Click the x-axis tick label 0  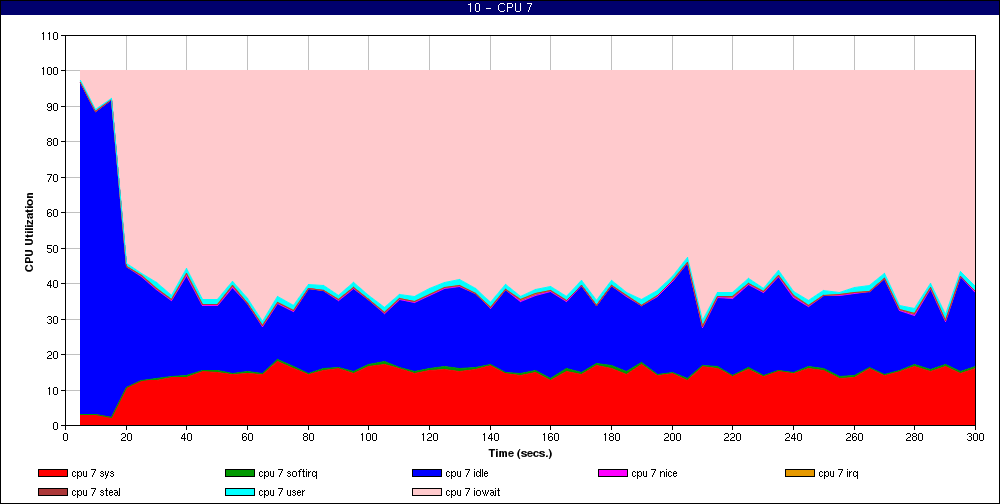pos(65,437)
